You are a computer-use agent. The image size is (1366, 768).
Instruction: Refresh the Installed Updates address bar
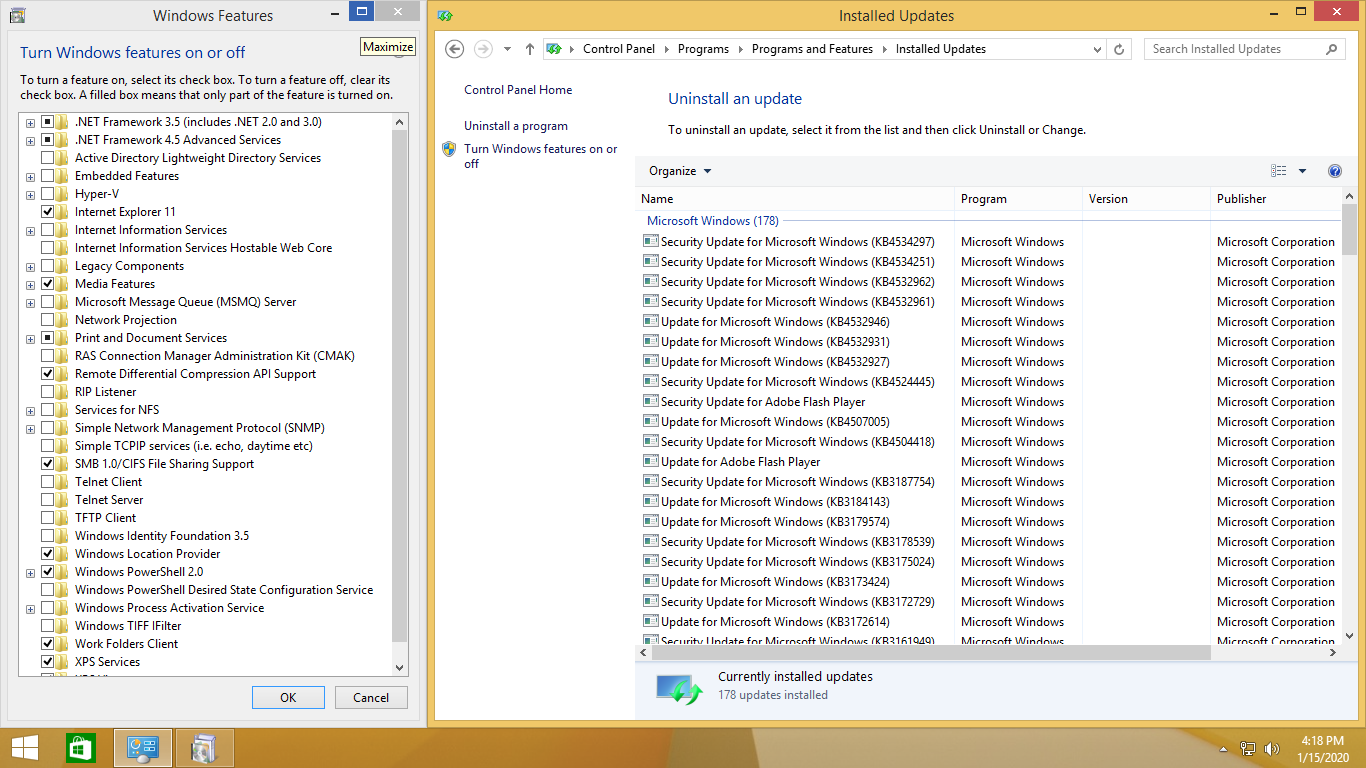(1120, 49)
